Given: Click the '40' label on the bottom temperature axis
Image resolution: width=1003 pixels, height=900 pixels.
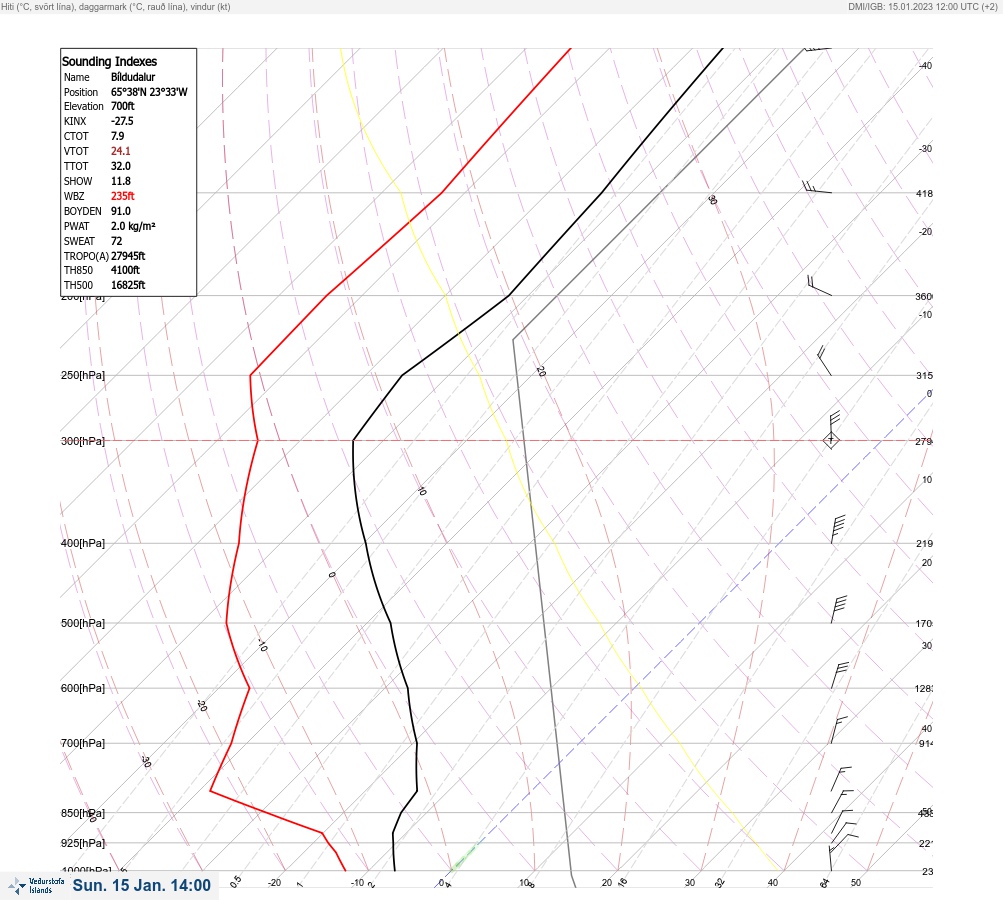Looking at the screenshot, I should (x=773, y=883).
